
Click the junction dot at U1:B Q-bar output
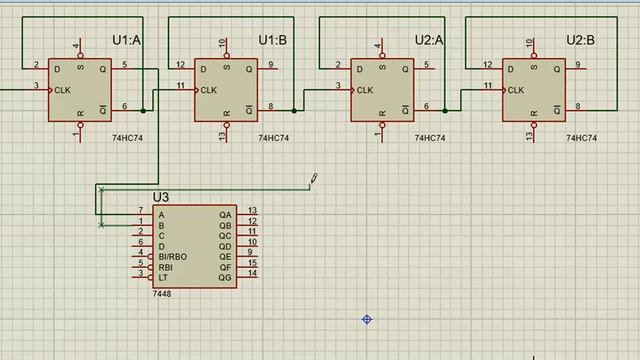pyautogui.click(x=294, y=111)
